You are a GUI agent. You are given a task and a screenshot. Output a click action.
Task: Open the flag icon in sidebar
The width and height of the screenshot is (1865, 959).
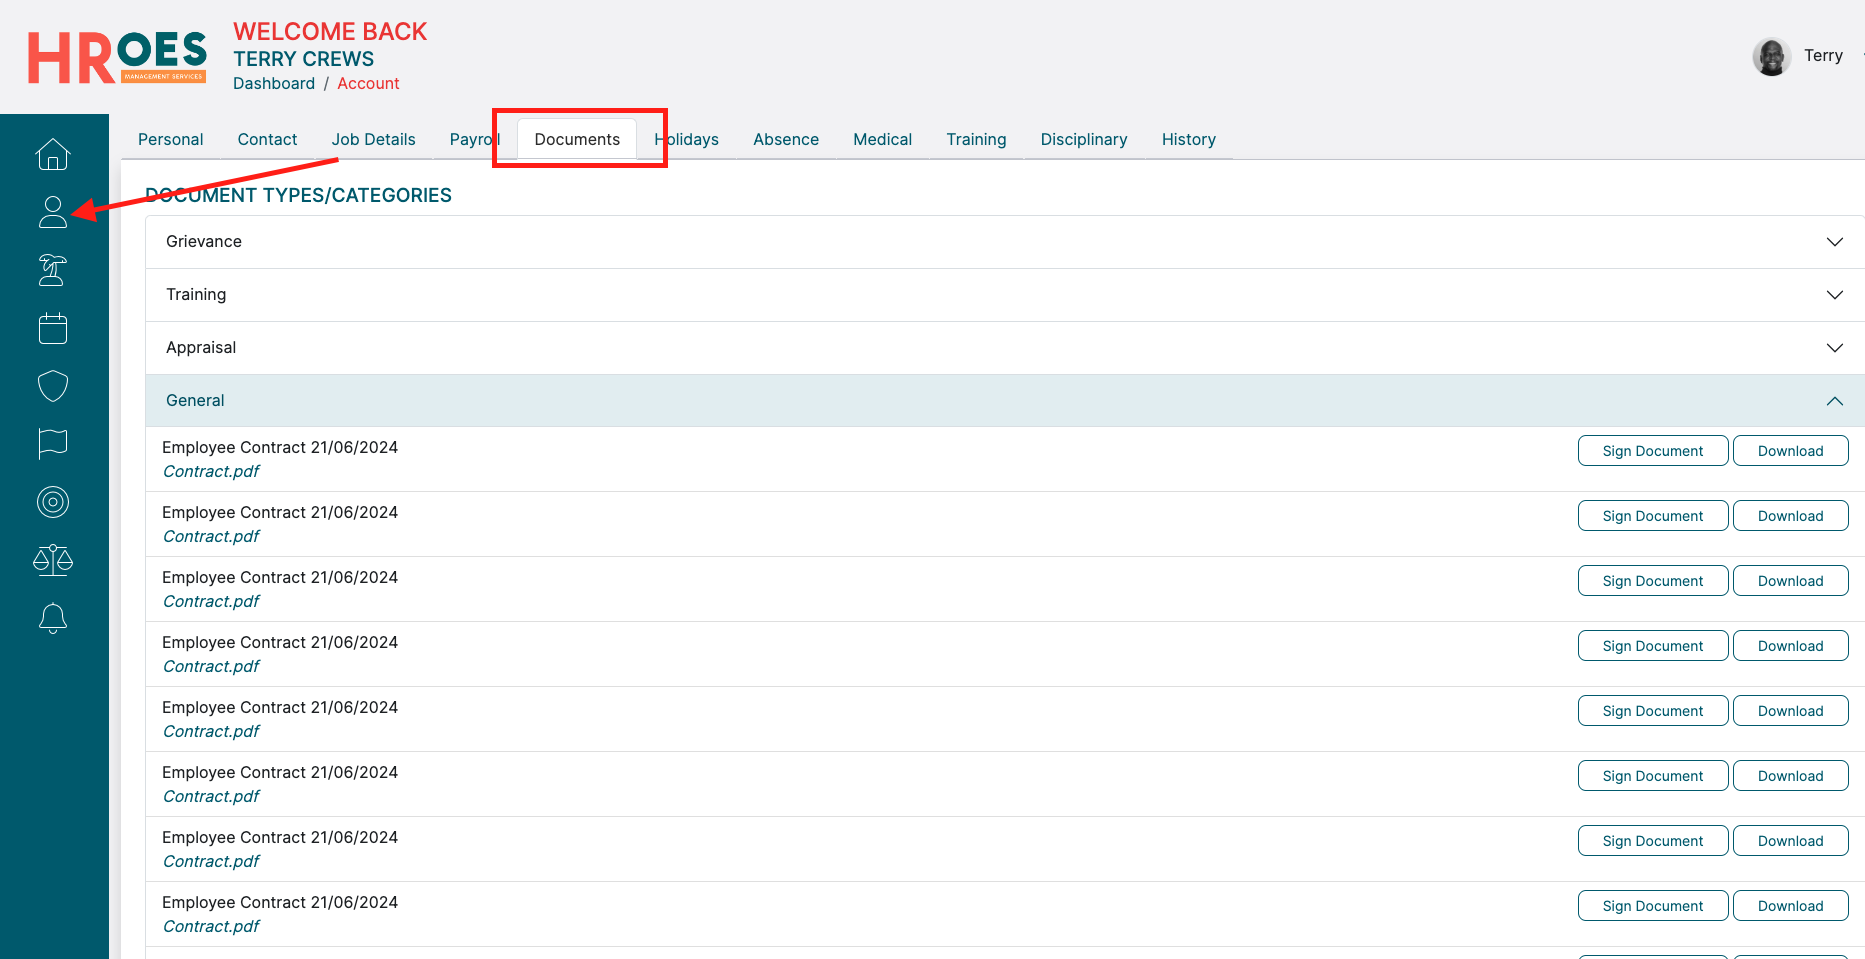tap(53, 443)
